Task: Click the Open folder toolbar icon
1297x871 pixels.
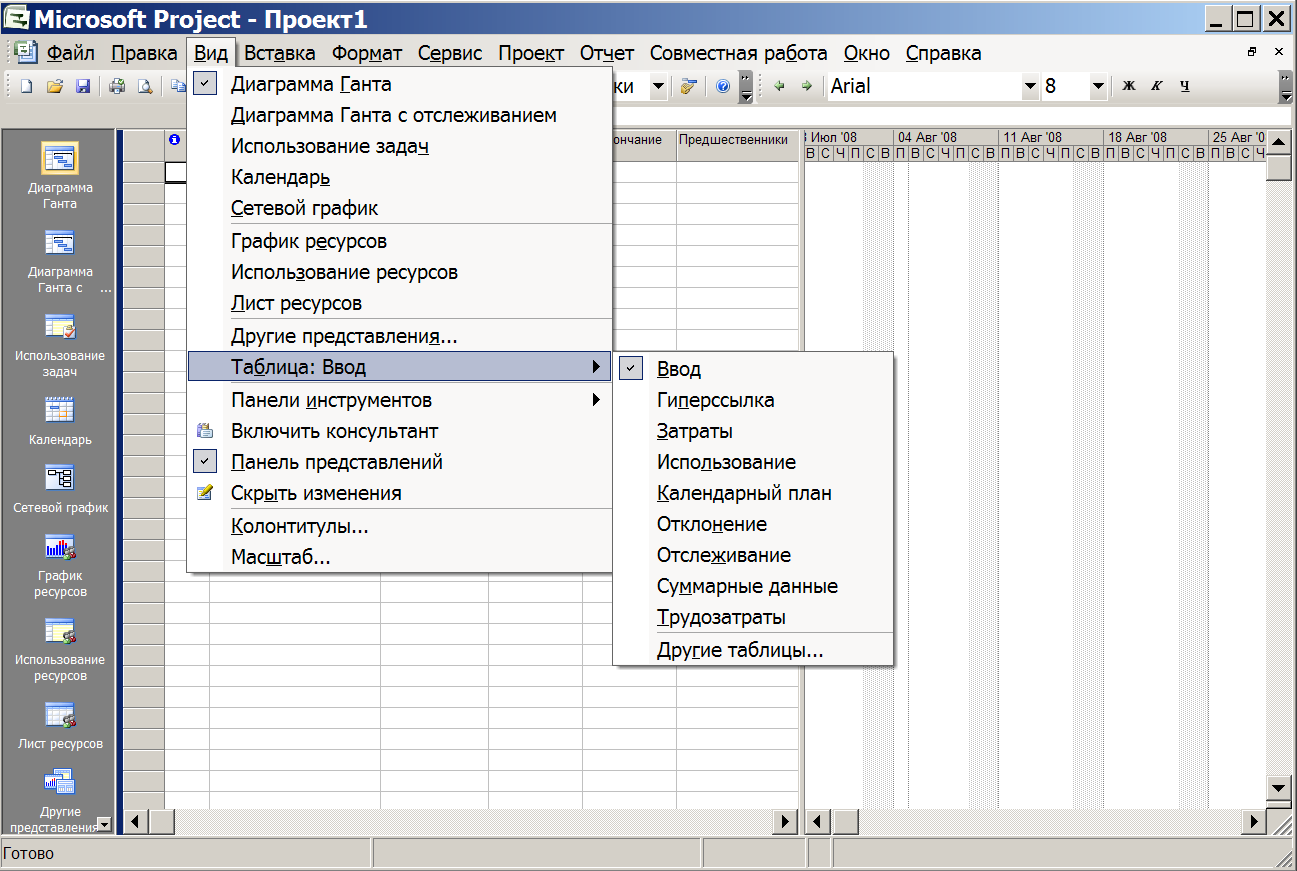Action: 55,87
